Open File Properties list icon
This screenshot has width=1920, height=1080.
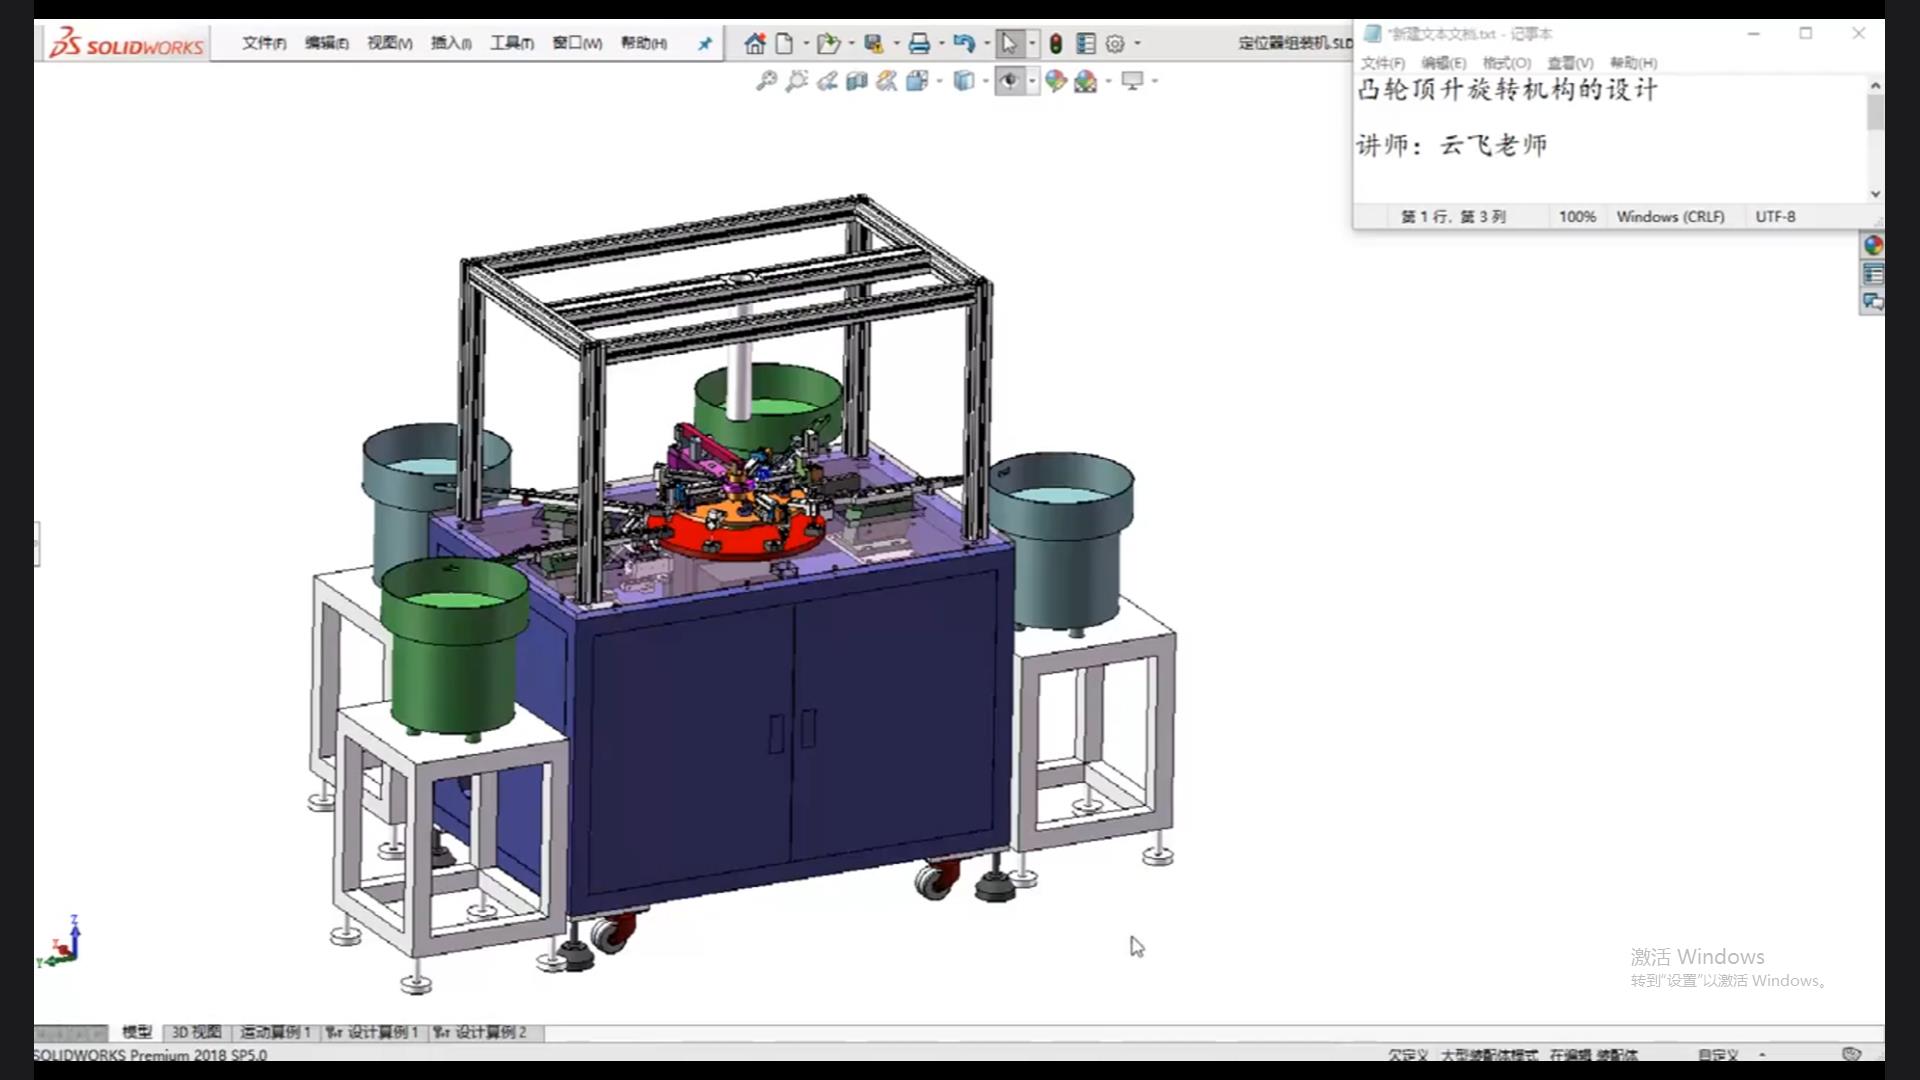(1086, 43)
